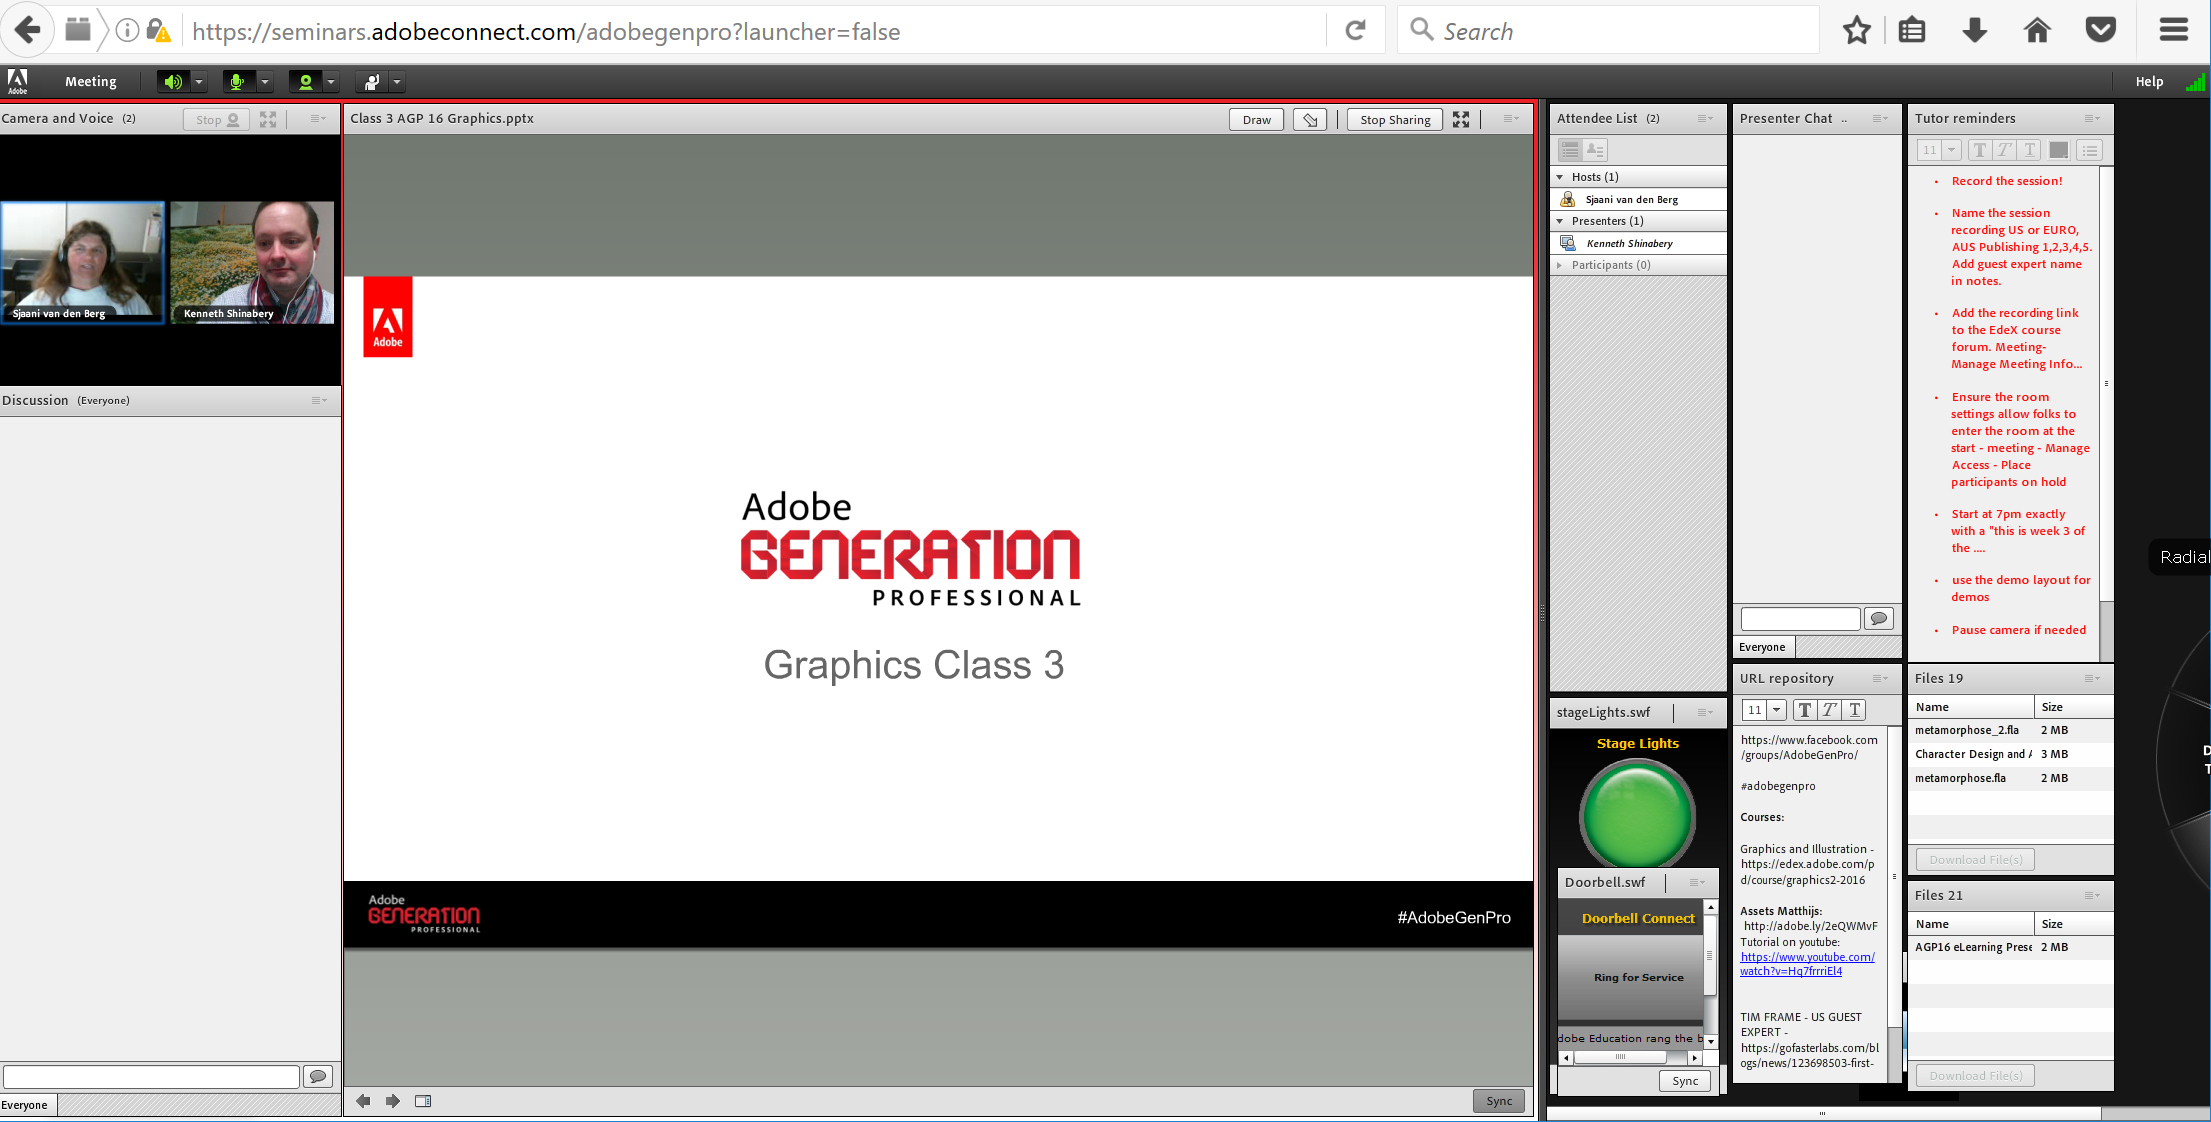2211x1122 pixels.
Task: Click the Stop Sharing button
Action: click(x=1392, y=119)
